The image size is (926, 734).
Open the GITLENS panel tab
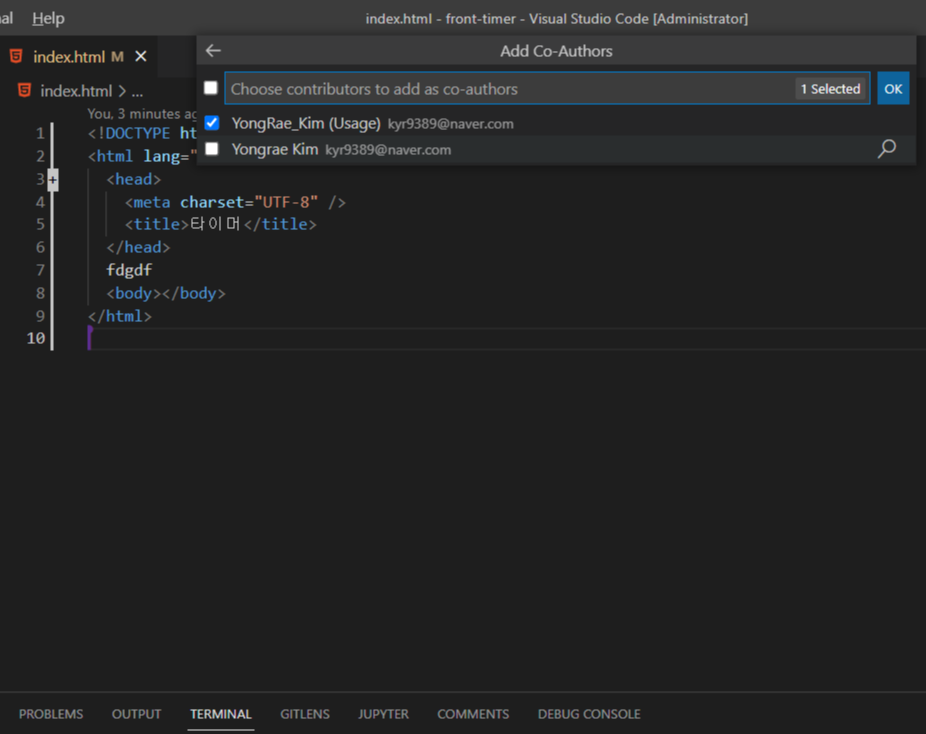click(305, 714)
